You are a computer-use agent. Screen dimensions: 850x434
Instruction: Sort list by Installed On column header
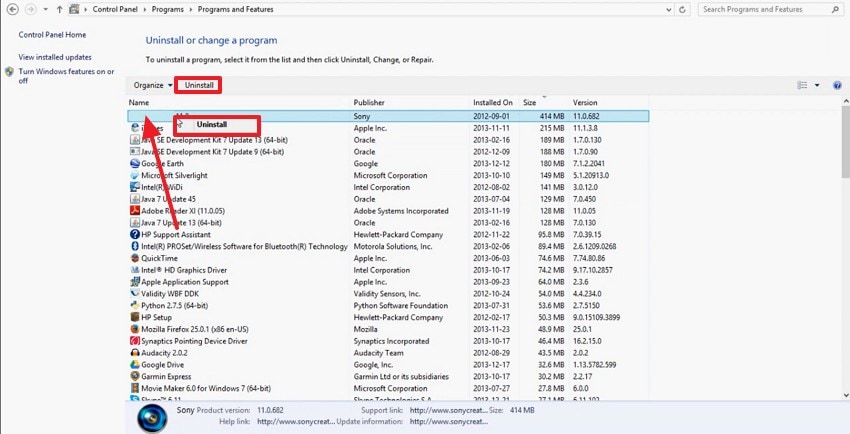coord(494,102)
